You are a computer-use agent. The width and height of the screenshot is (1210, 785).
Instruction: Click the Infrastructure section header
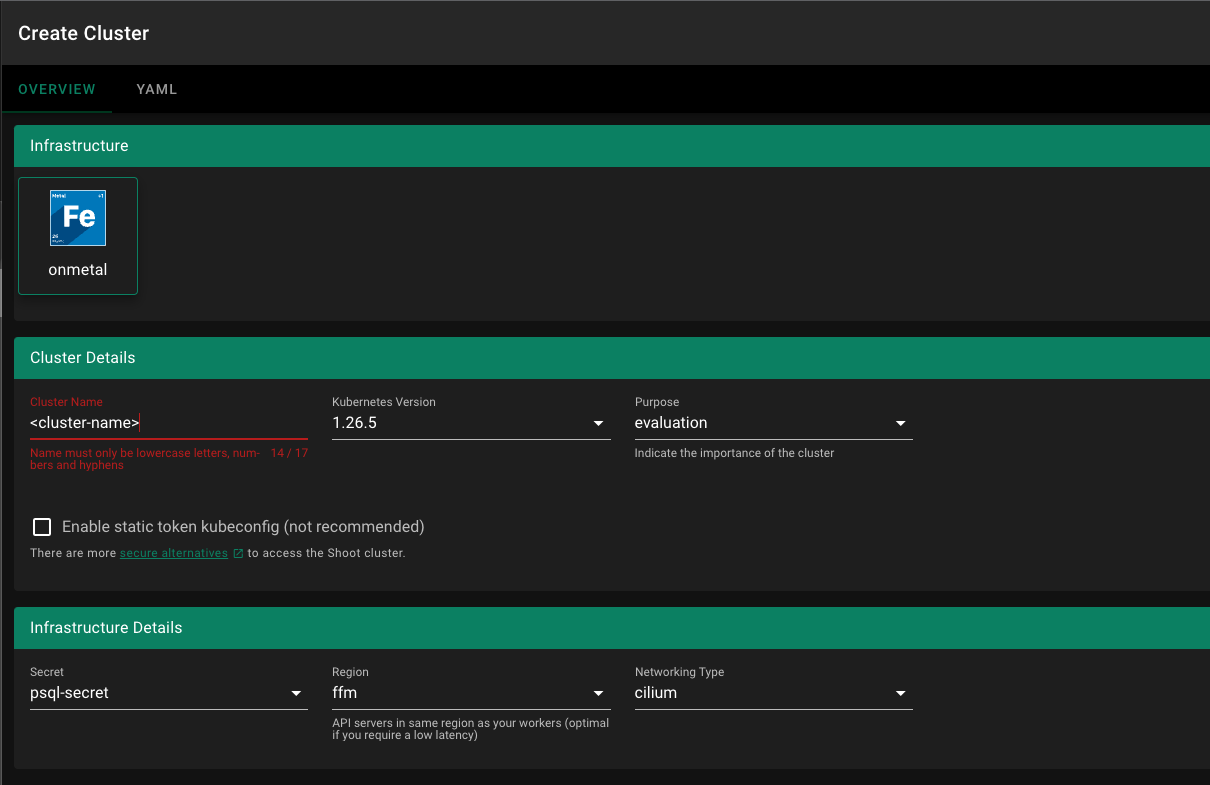pyautogui.click(x=79, y=146)
